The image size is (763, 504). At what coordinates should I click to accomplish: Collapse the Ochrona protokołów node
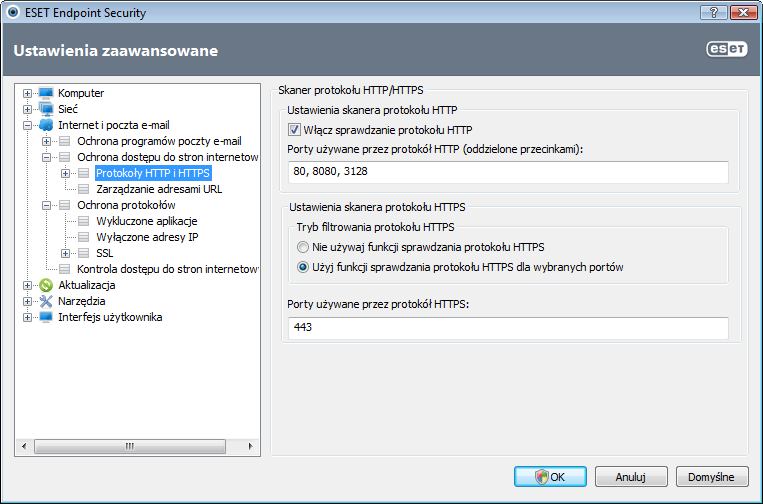[x=46, y=205]
